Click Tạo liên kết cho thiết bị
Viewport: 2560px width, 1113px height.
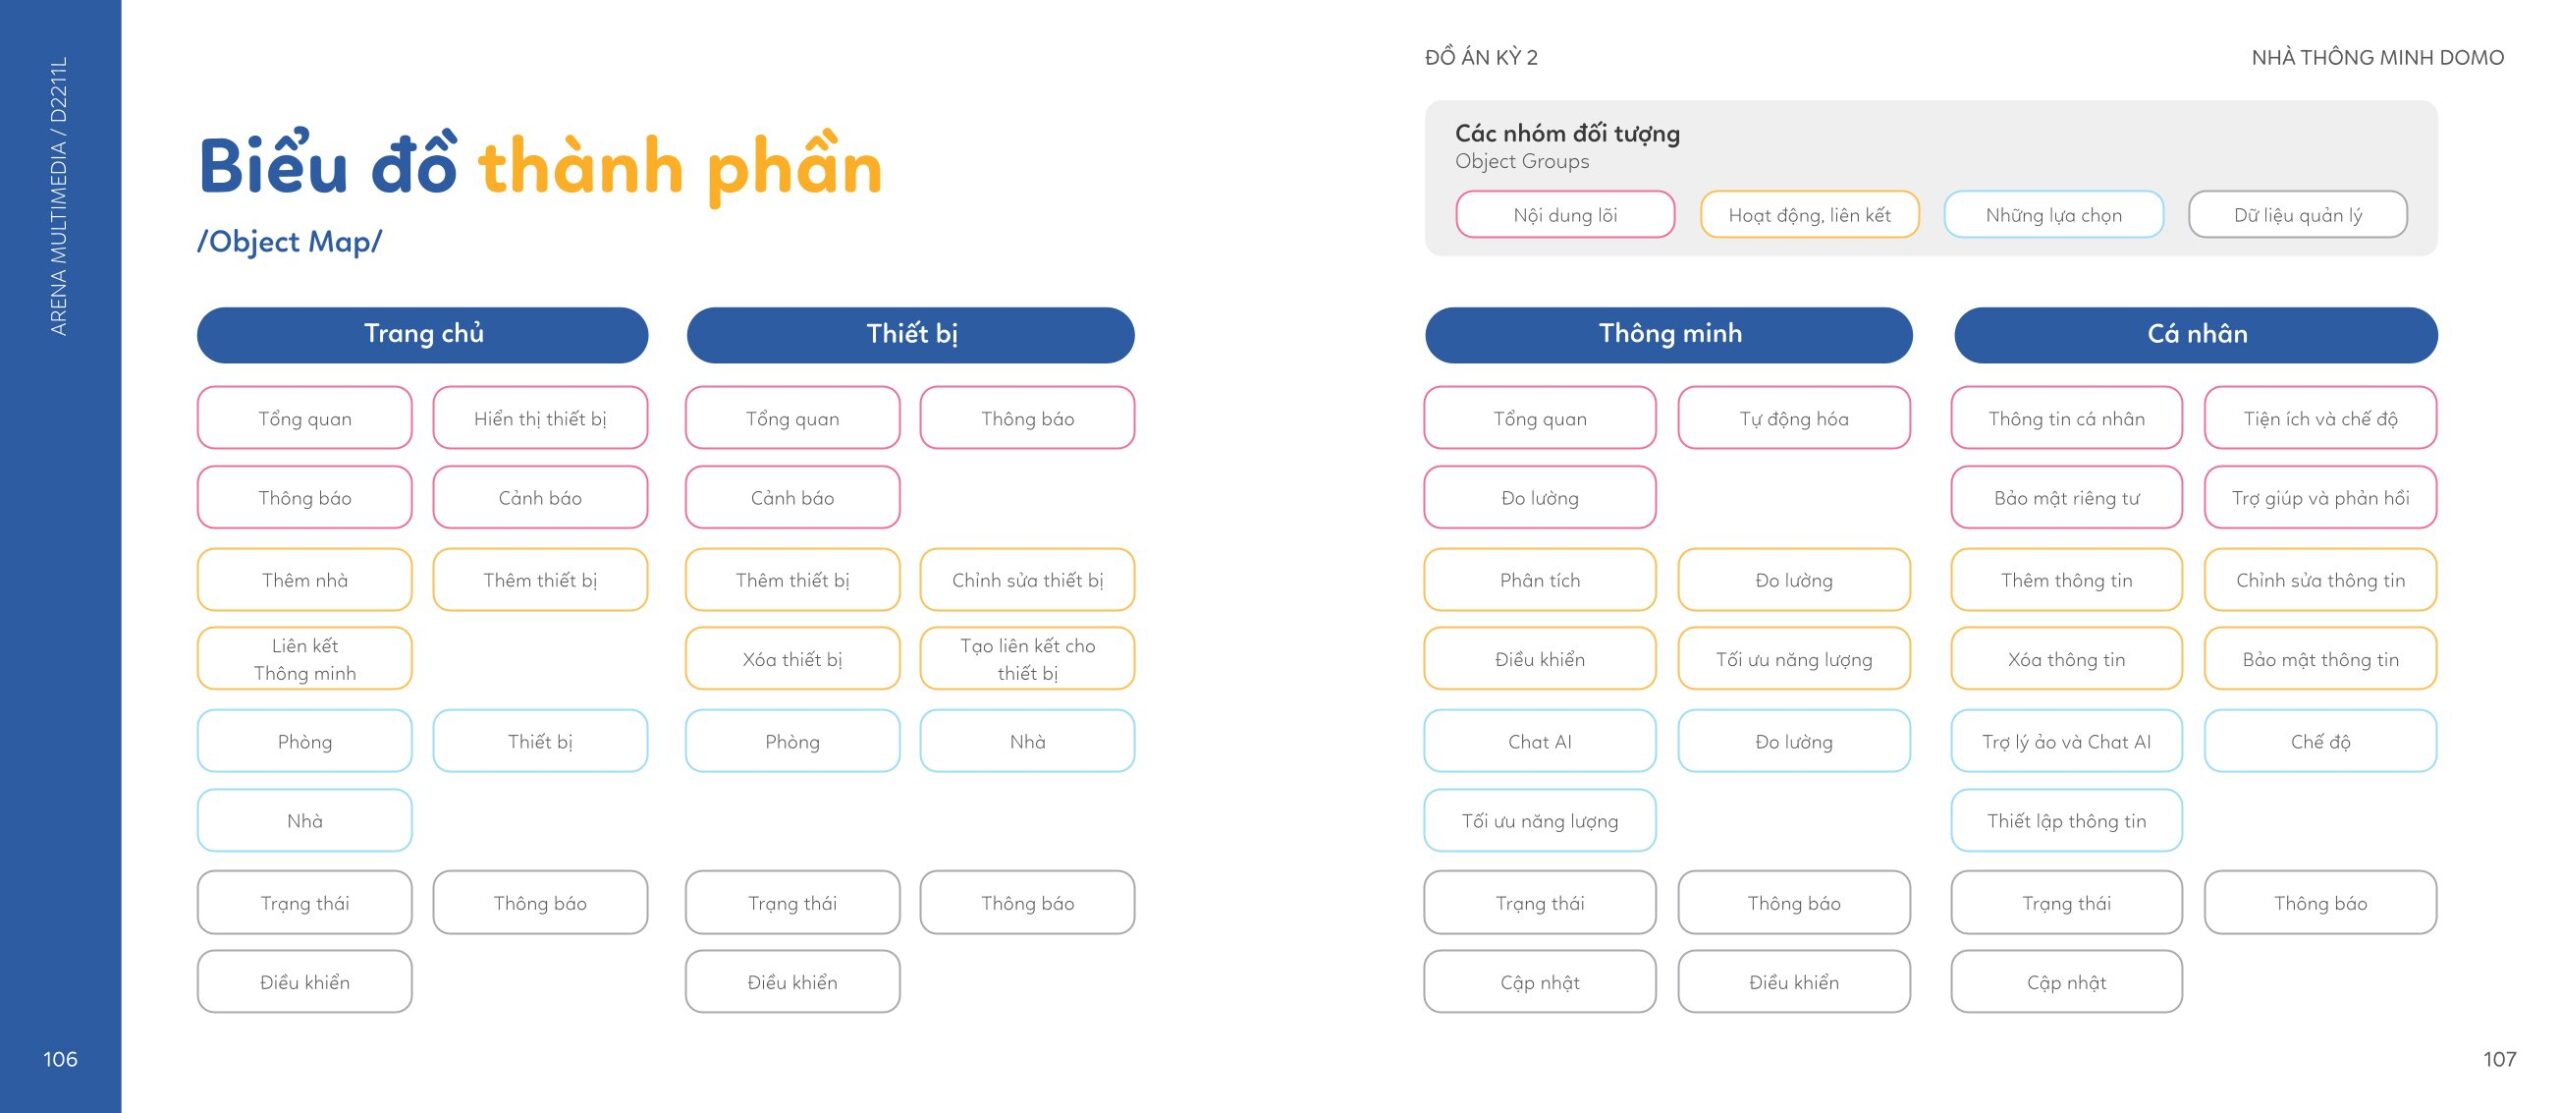(x=1027, y=659)
